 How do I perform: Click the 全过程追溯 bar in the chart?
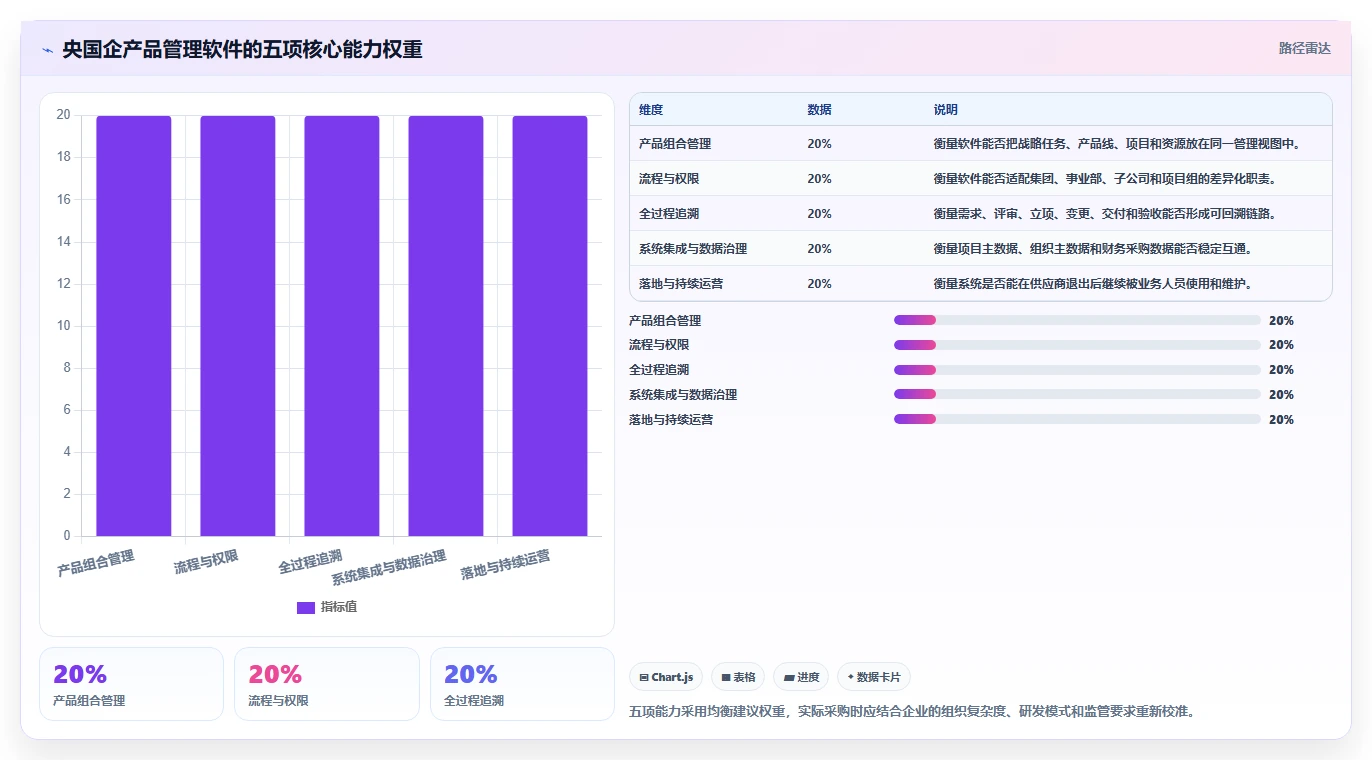click(x=342, y=326)
